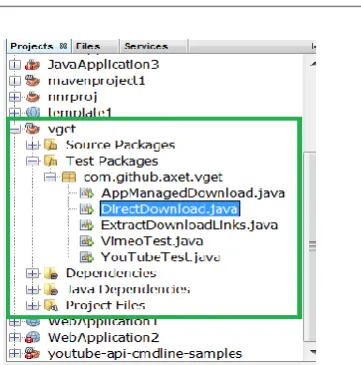Image resolution: width=361 pixels, height=365 pixels.
Task: Collapse the com.github.axet.vget package
Action: pyautogui.click(x=50, y=177)
